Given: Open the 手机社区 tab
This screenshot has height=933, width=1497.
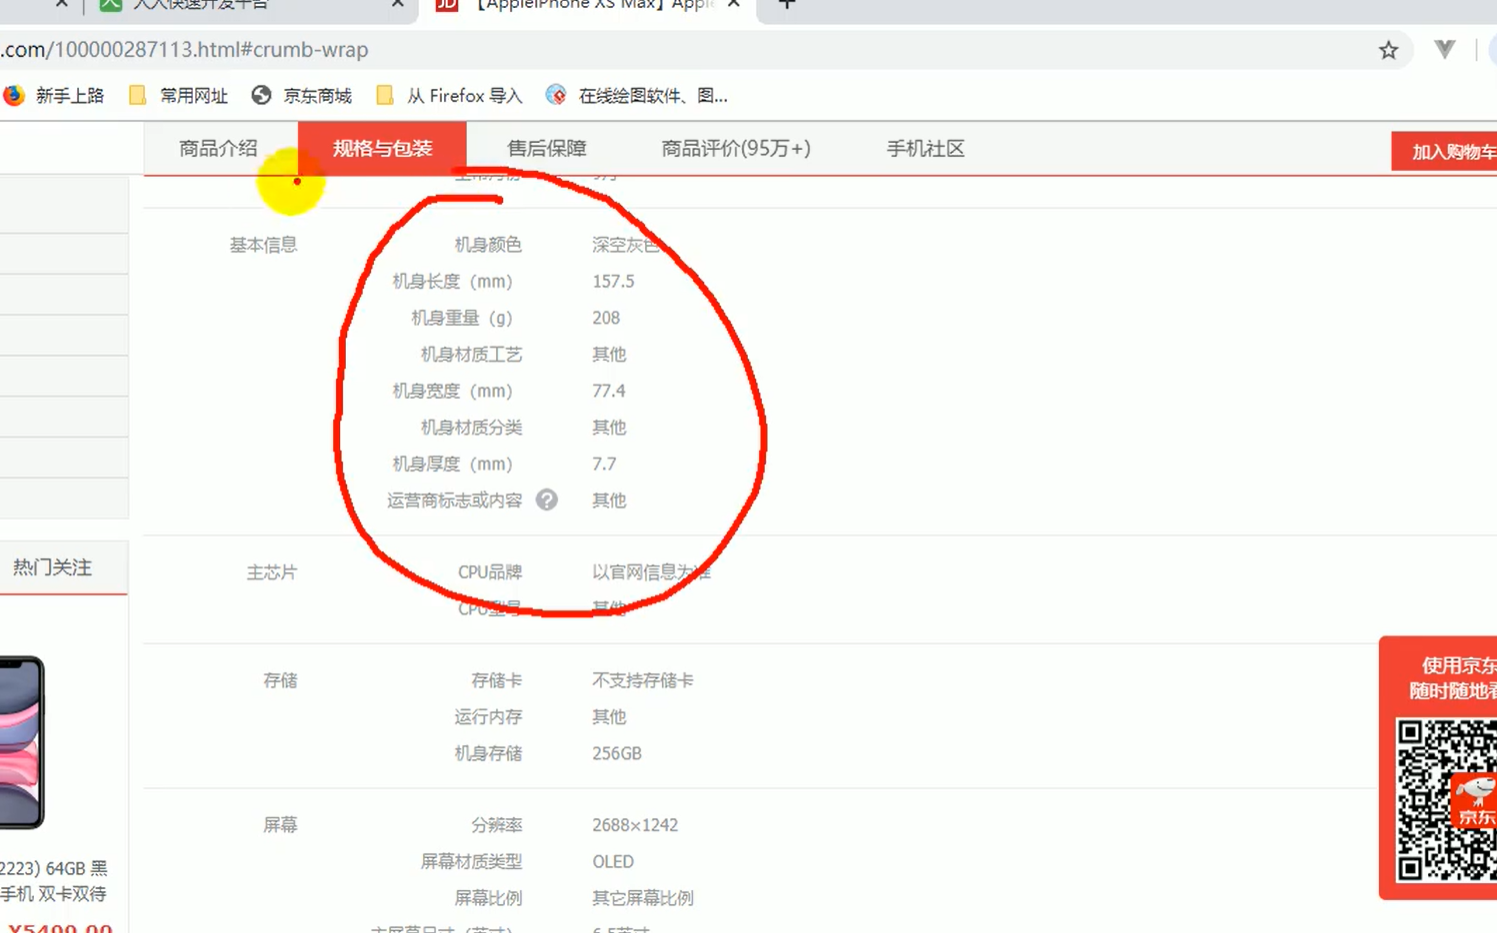Looking at the screenshot, I should (x=925, y=148).
